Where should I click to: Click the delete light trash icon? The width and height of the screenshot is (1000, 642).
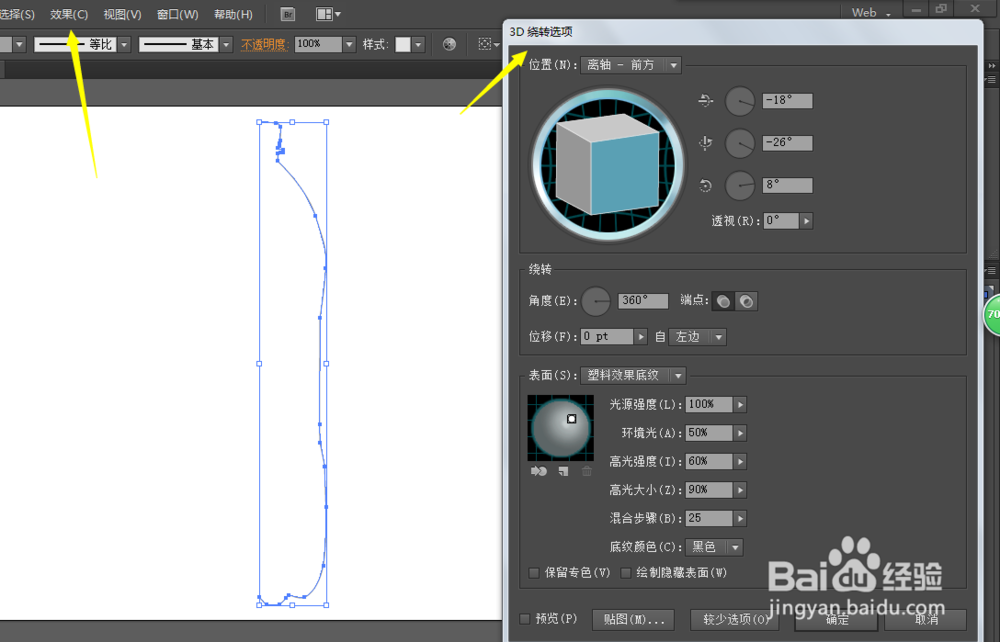click(585, 471)
